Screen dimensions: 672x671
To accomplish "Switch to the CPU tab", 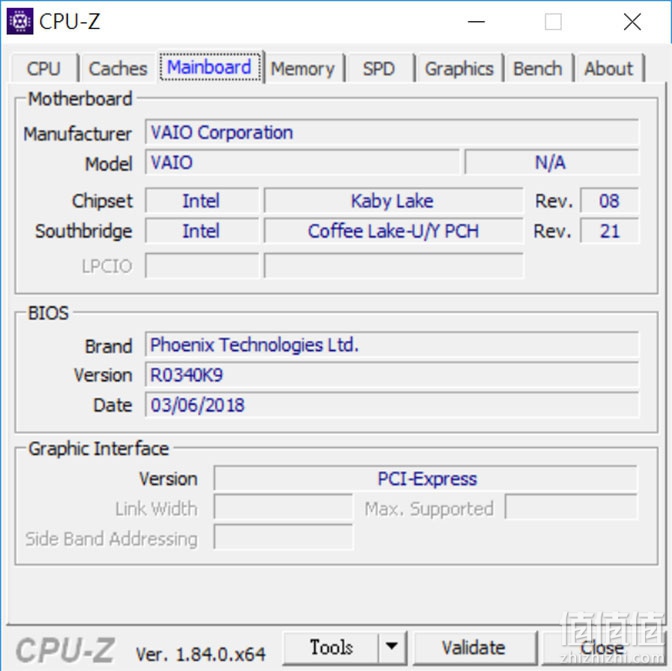I will 44,68.
